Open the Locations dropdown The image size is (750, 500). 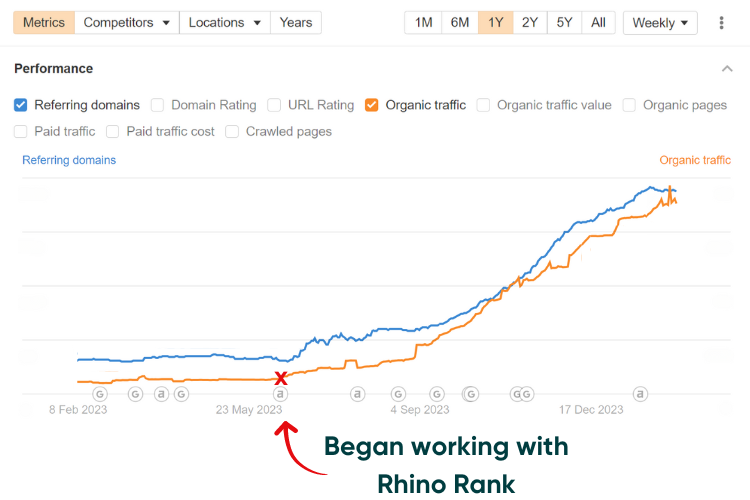point(225,22)
